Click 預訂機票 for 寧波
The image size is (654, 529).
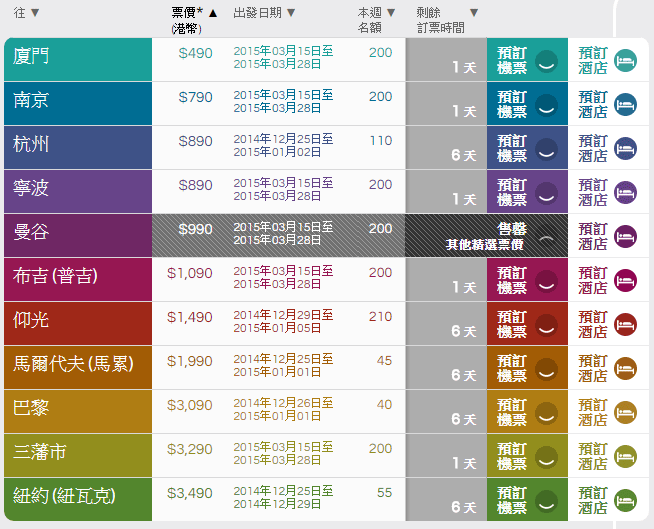click(x=512, y=193)
